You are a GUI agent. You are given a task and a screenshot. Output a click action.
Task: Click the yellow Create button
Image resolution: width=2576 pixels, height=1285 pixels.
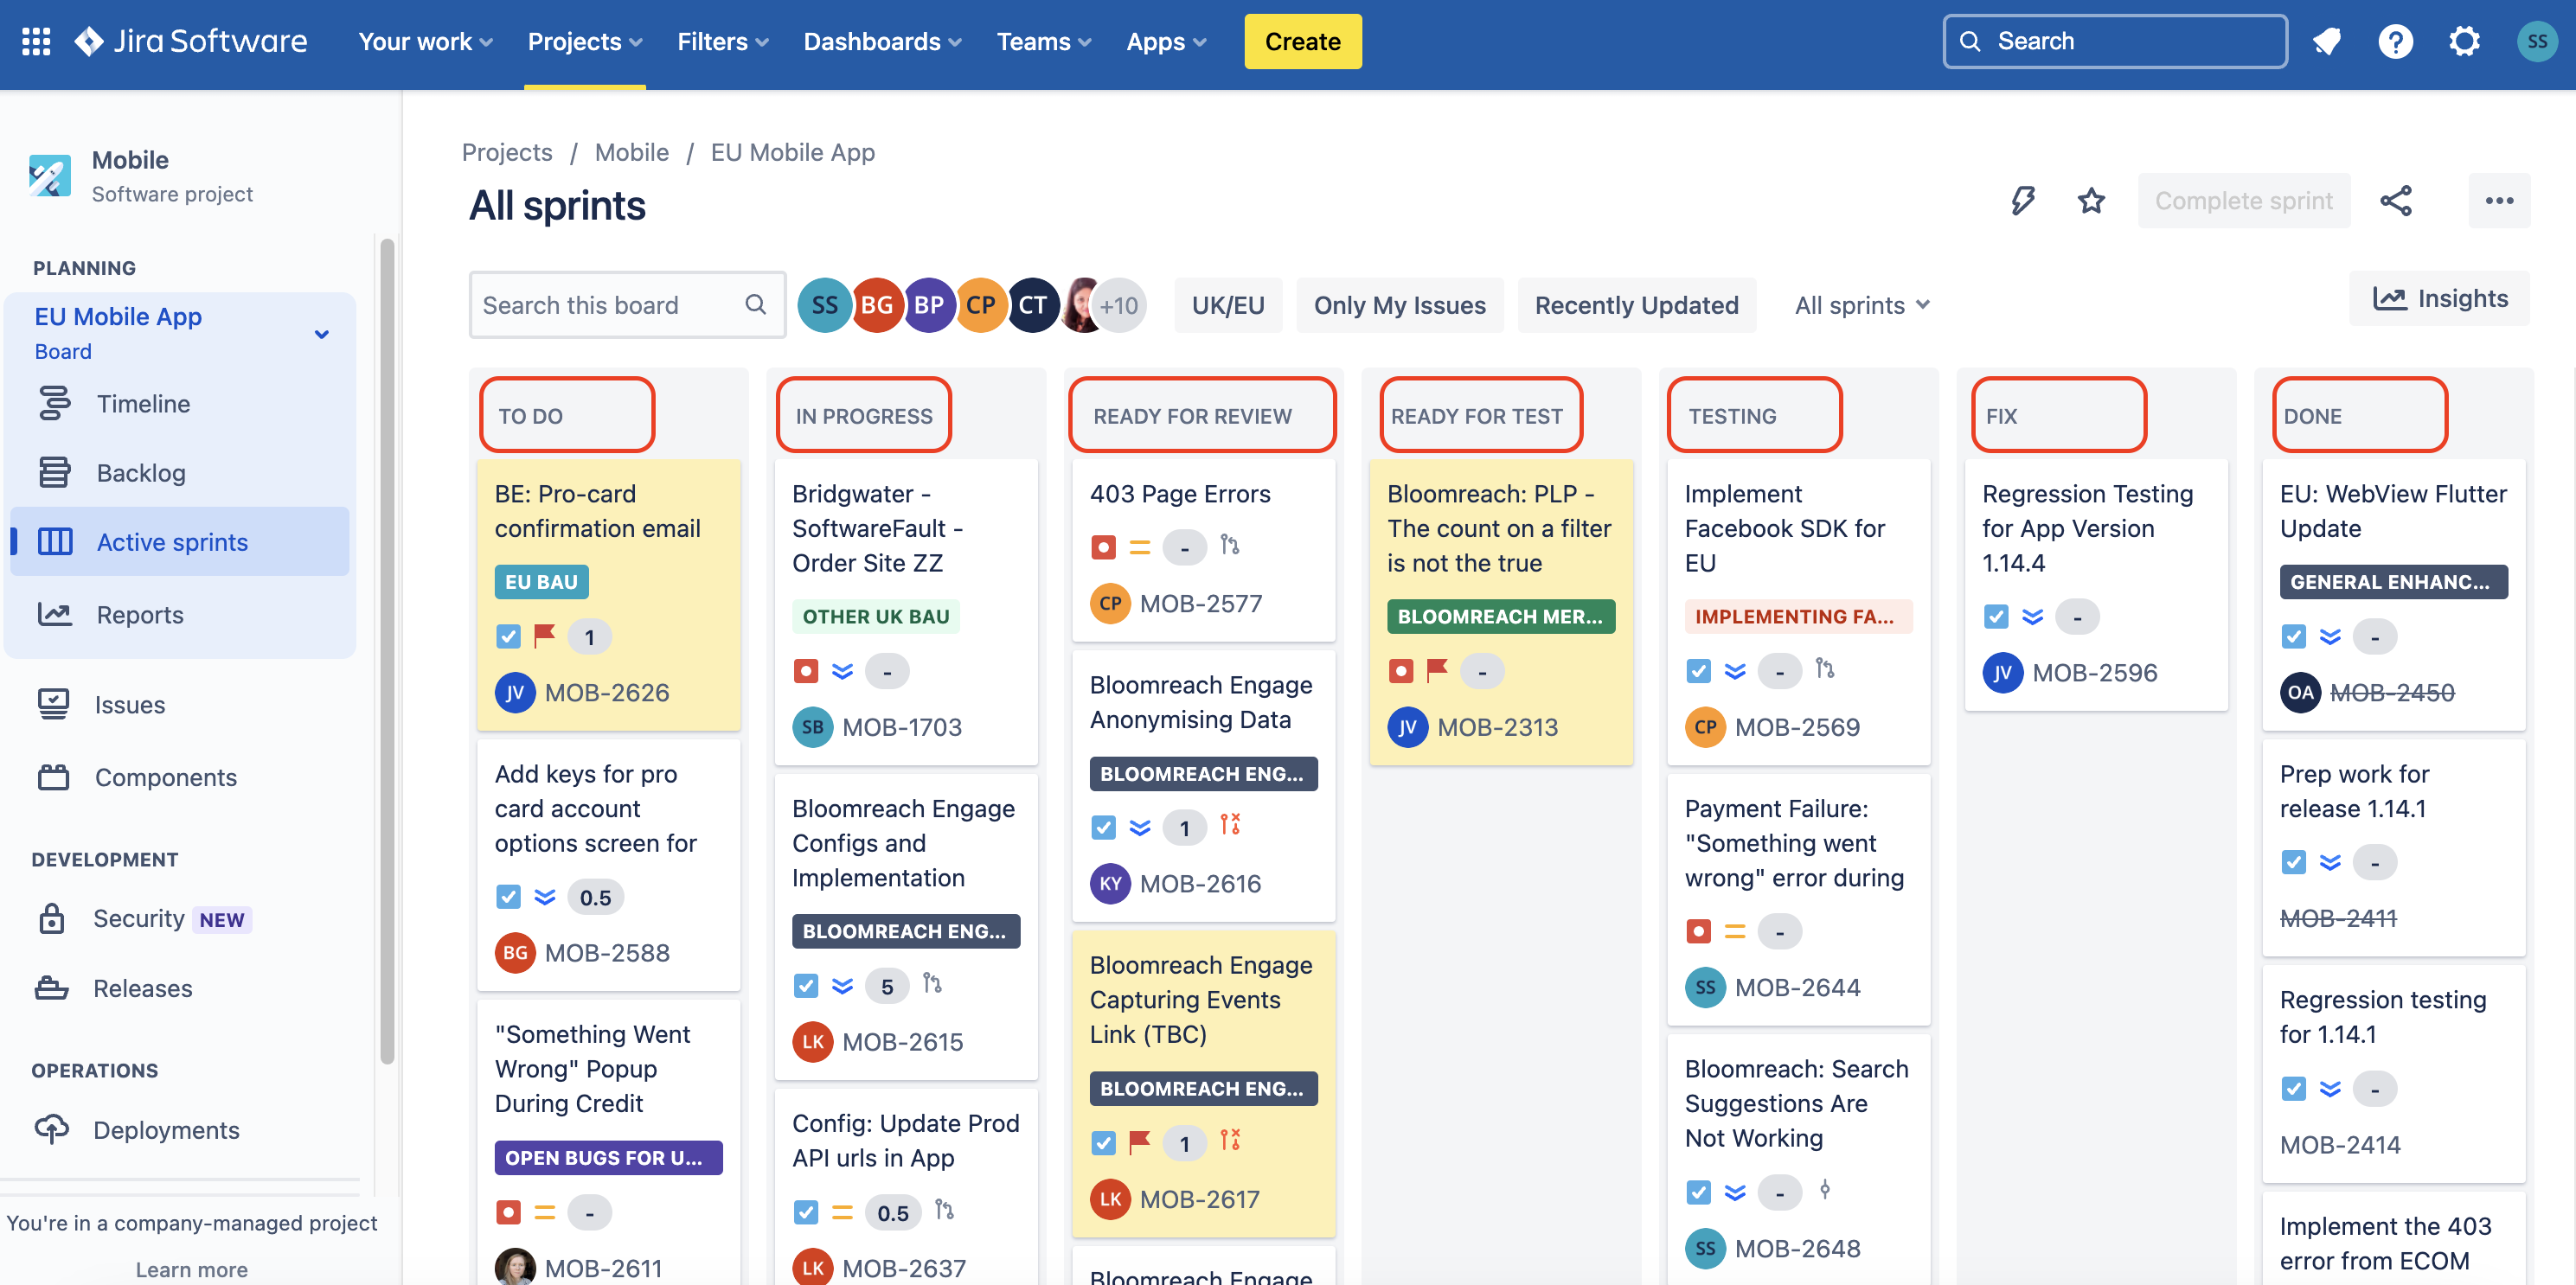(1302, 41)
